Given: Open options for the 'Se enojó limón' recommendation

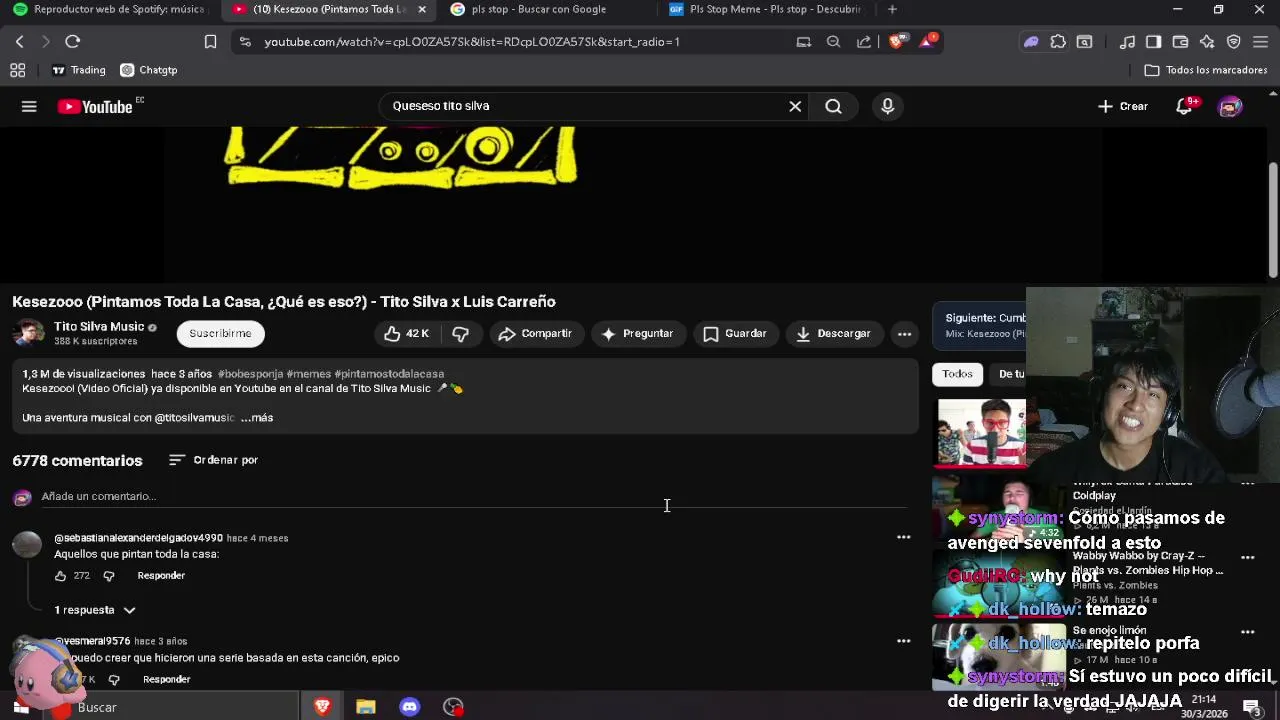Looking at the screenshot, I should (1247, 632).
